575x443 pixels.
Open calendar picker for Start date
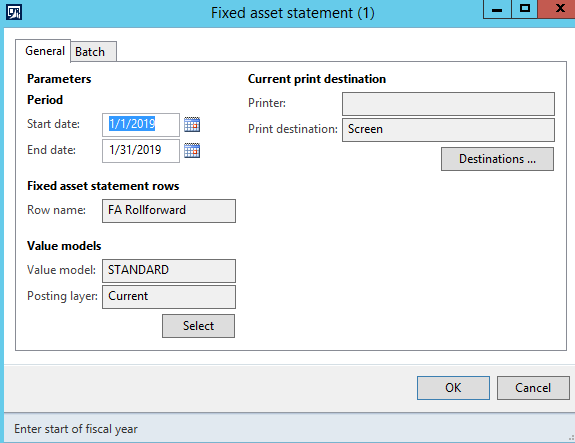pos(192,125)
